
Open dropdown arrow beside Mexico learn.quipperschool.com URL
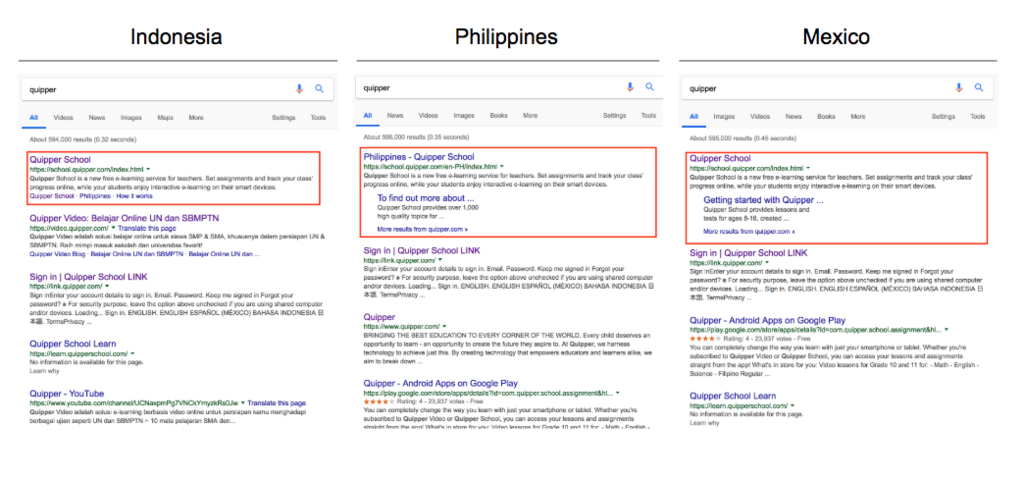tap(793, 406)
